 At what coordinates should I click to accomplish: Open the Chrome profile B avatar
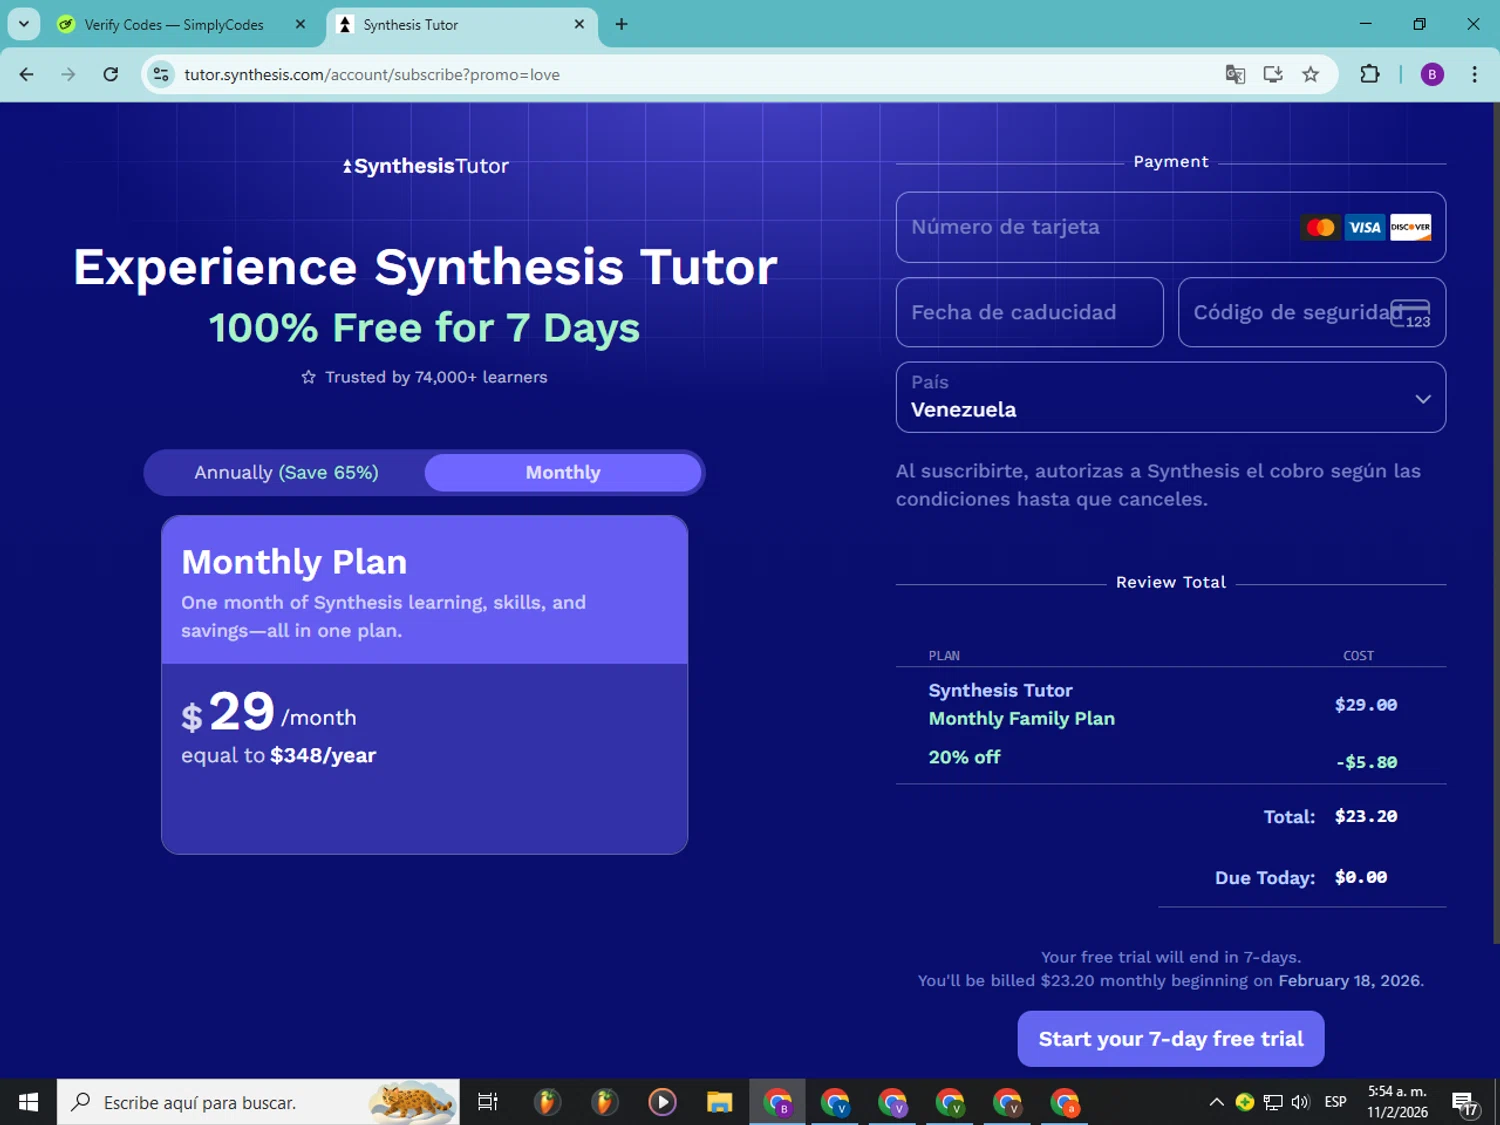point(1432,74)
